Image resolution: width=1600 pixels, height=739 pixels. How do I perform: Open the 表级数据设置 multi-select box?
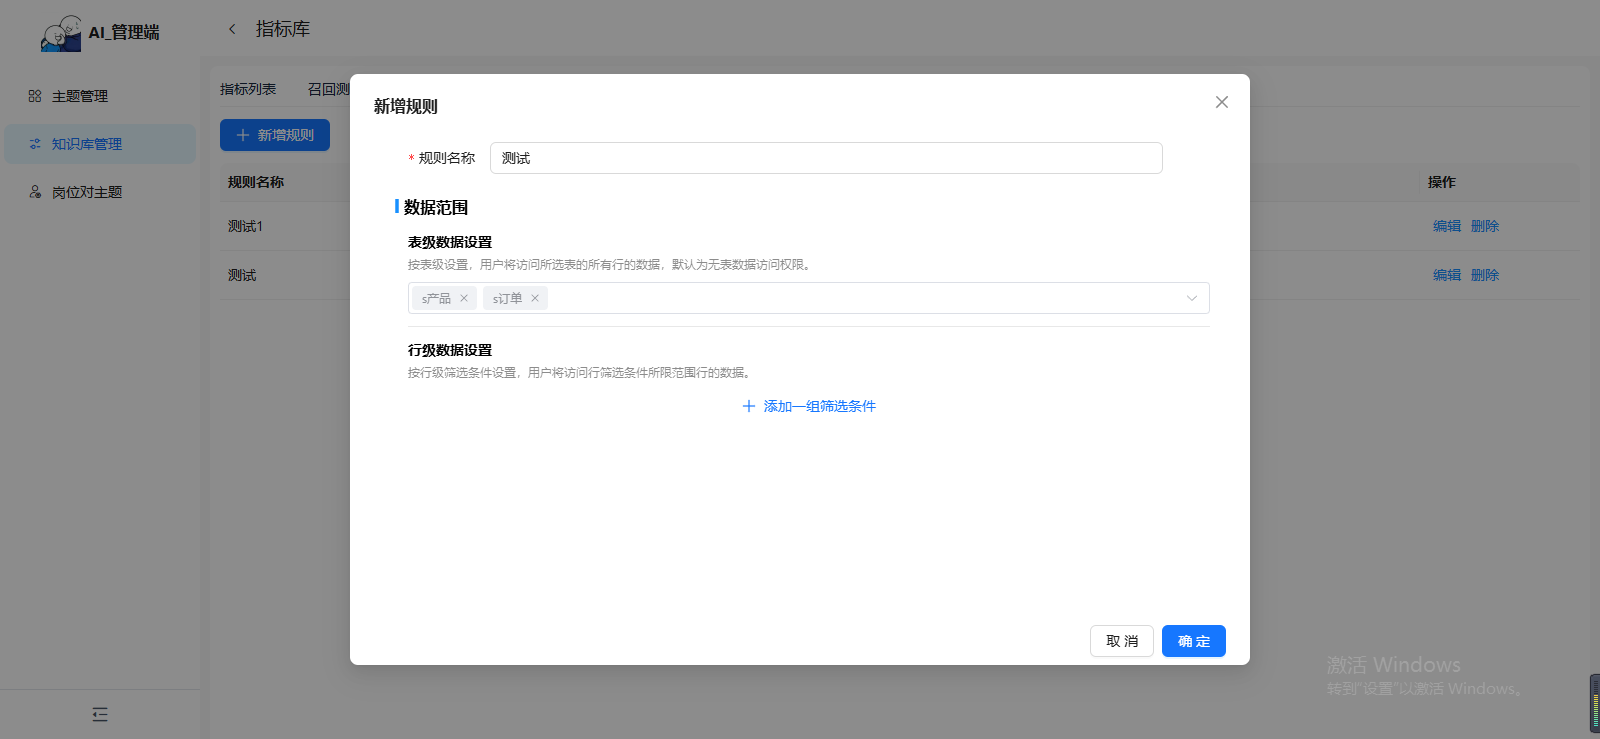tap(860, 298)
